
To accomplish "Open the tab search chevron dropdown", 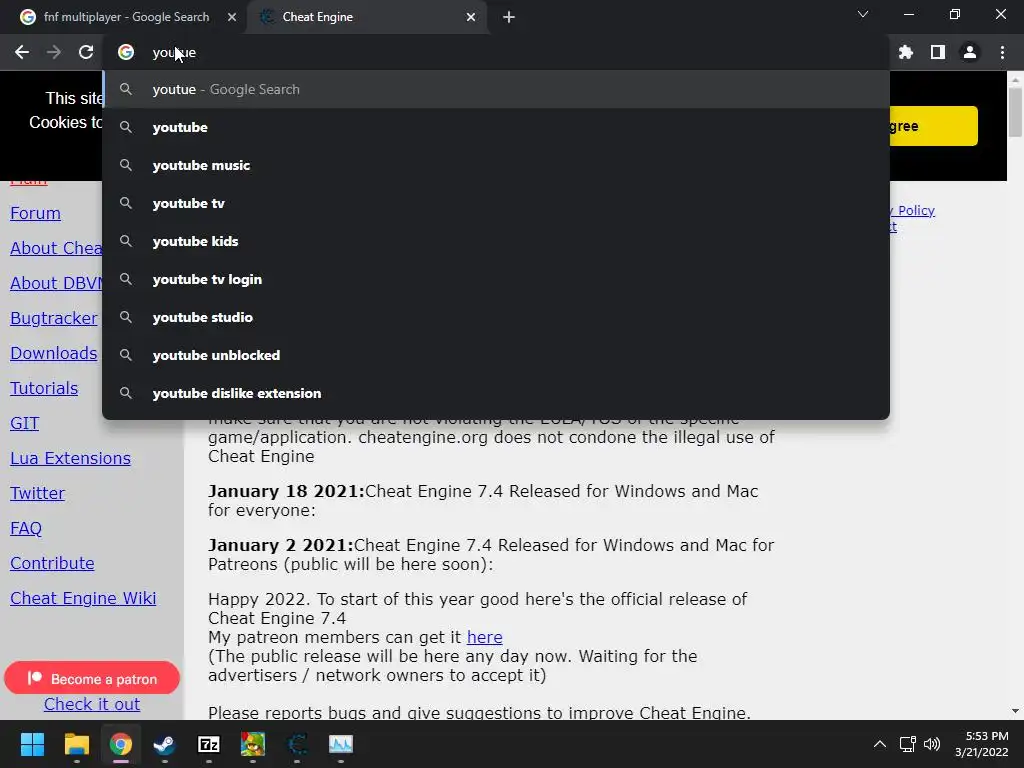I will pos(863,14).
